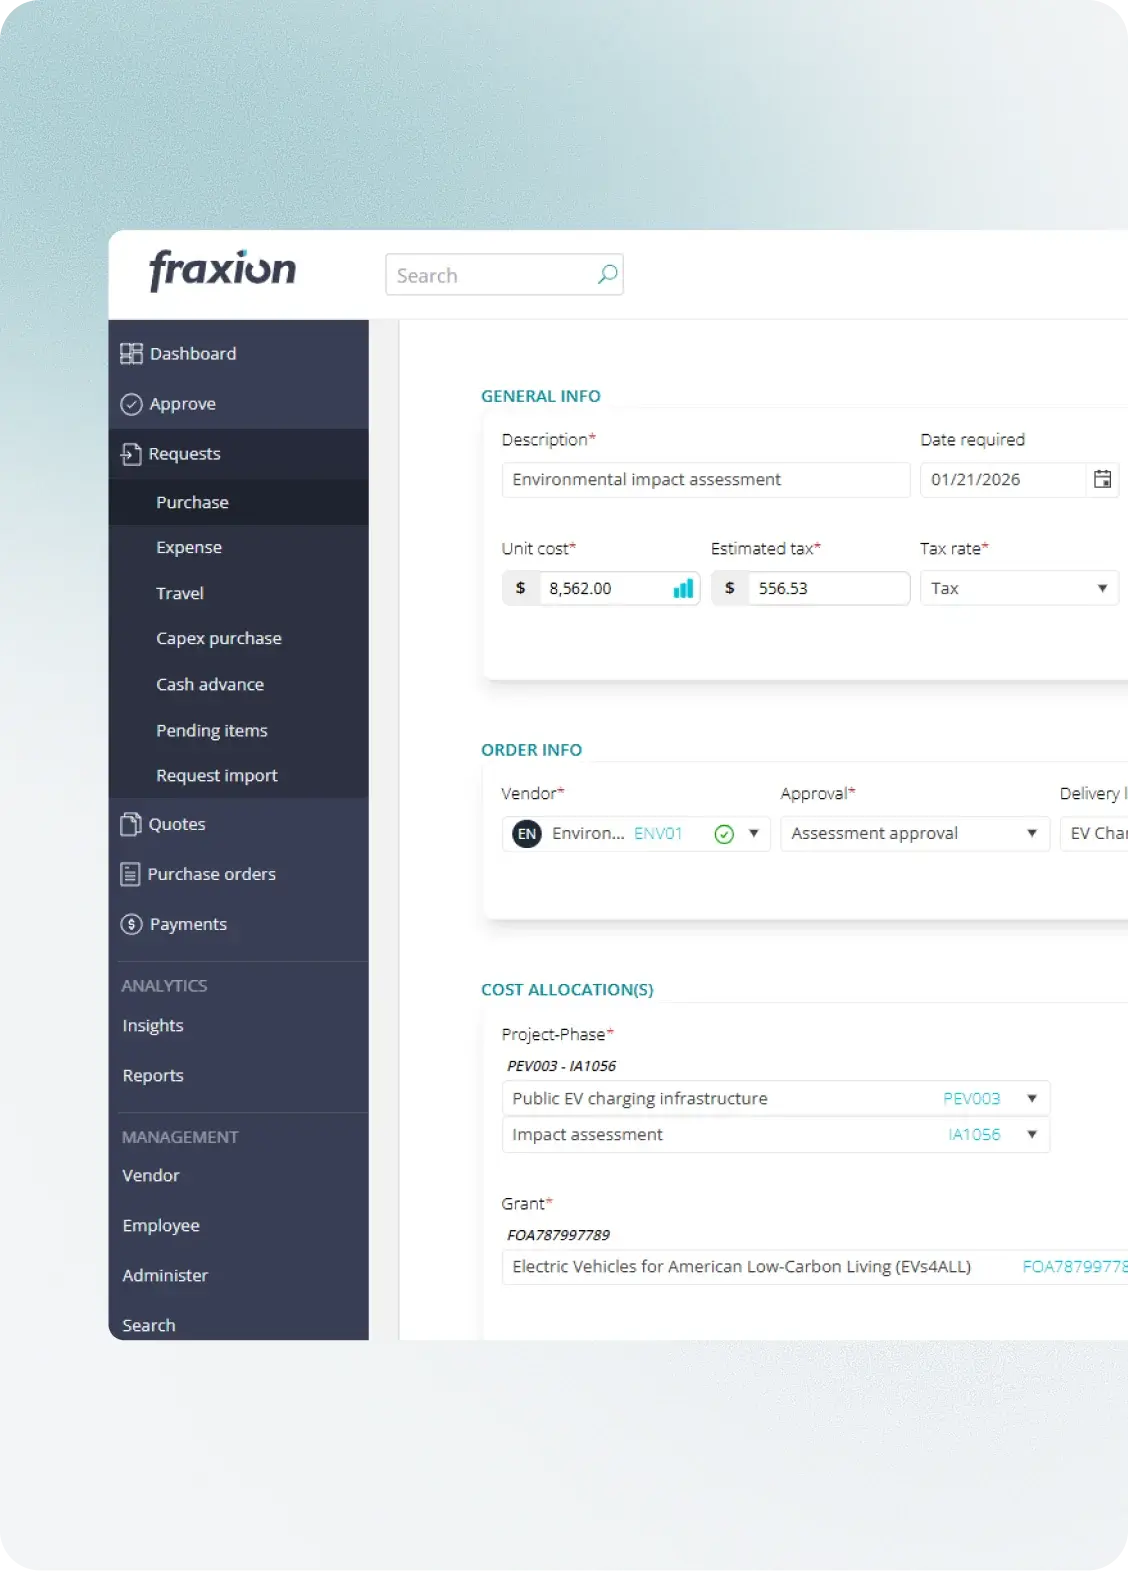Open the Assessment approval dropdown

[915, 833]
